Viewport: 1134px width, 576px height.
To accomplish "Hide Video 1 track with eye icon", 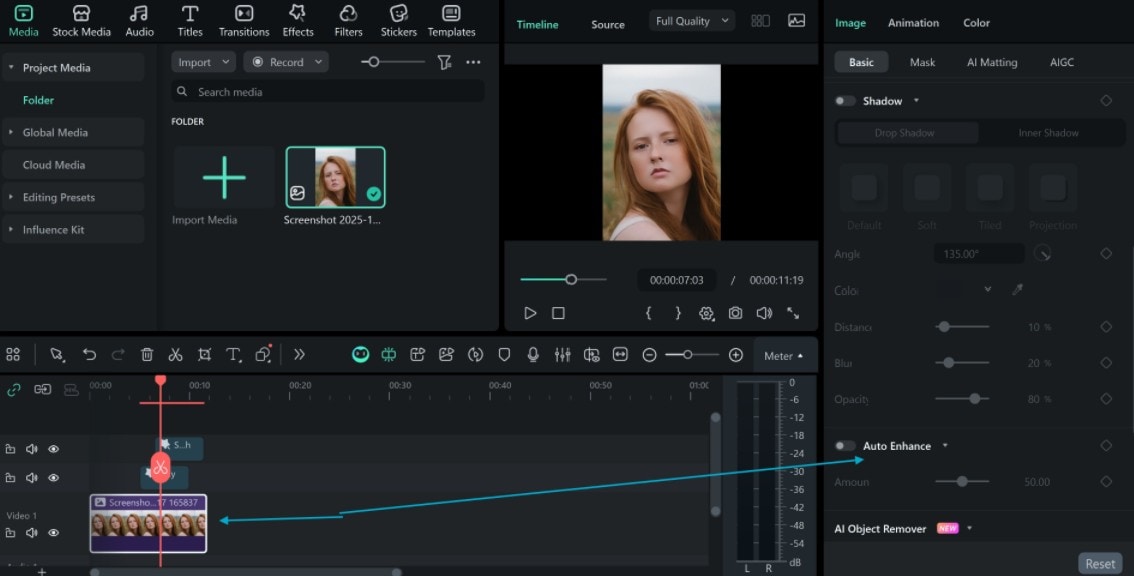I will point(54,533).
